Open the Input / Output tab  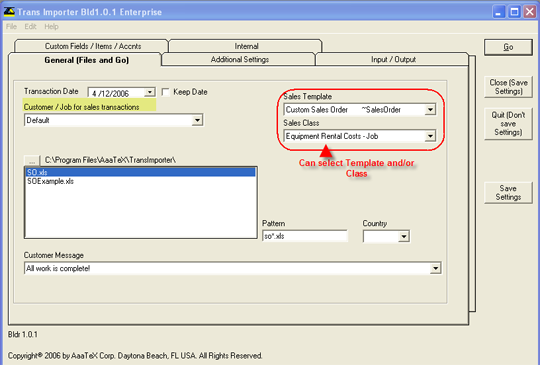393,59
